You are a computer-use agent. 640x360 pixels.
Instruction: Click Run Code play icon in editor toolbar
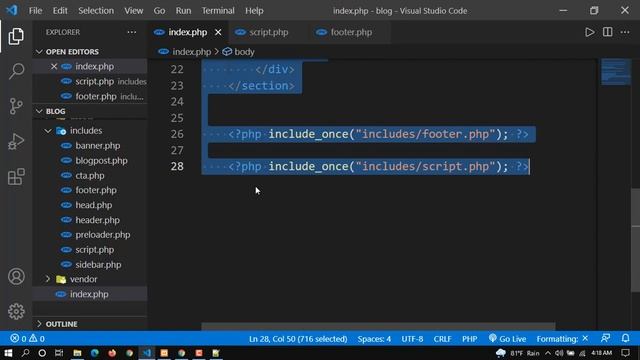pos(589,32)
